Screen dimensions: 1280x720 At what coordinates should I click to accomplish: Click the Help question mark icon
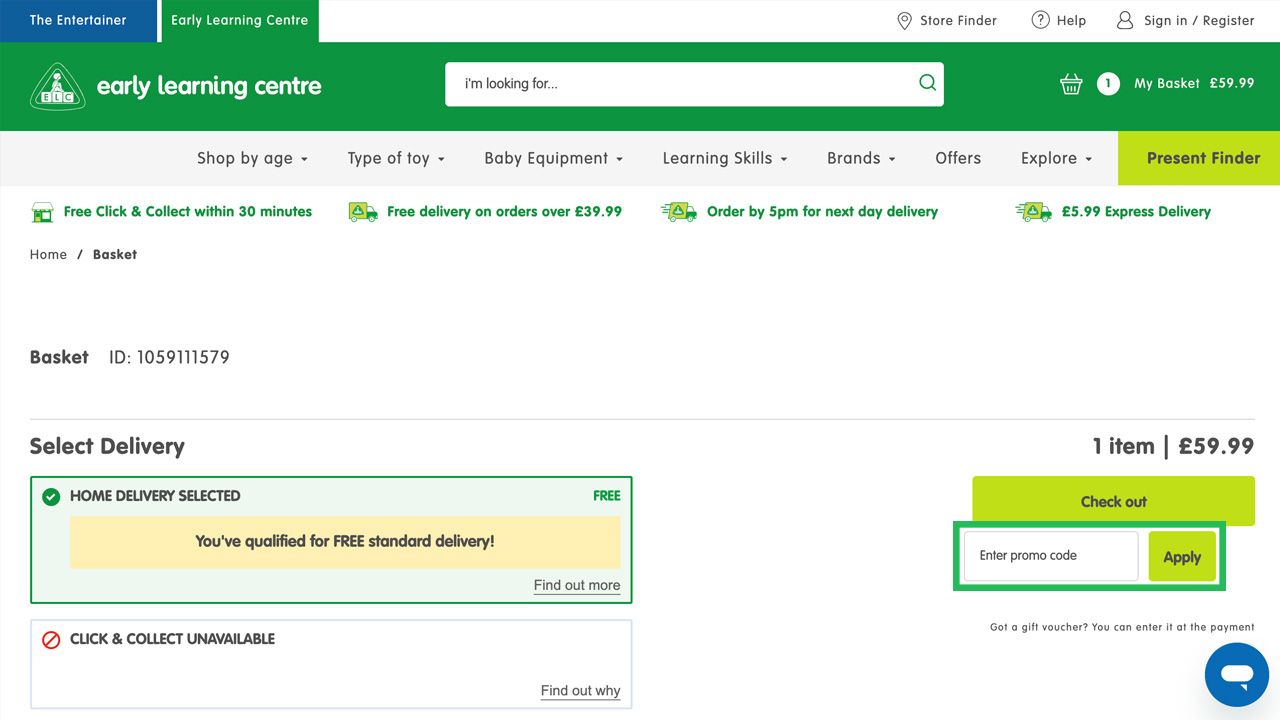click(1040, 20)
